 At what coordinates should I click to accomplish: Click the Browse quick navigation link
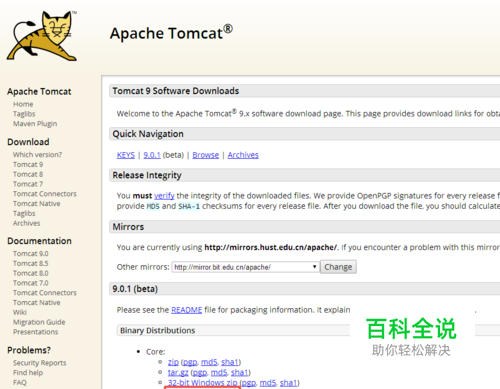click(x=206, y=155)
